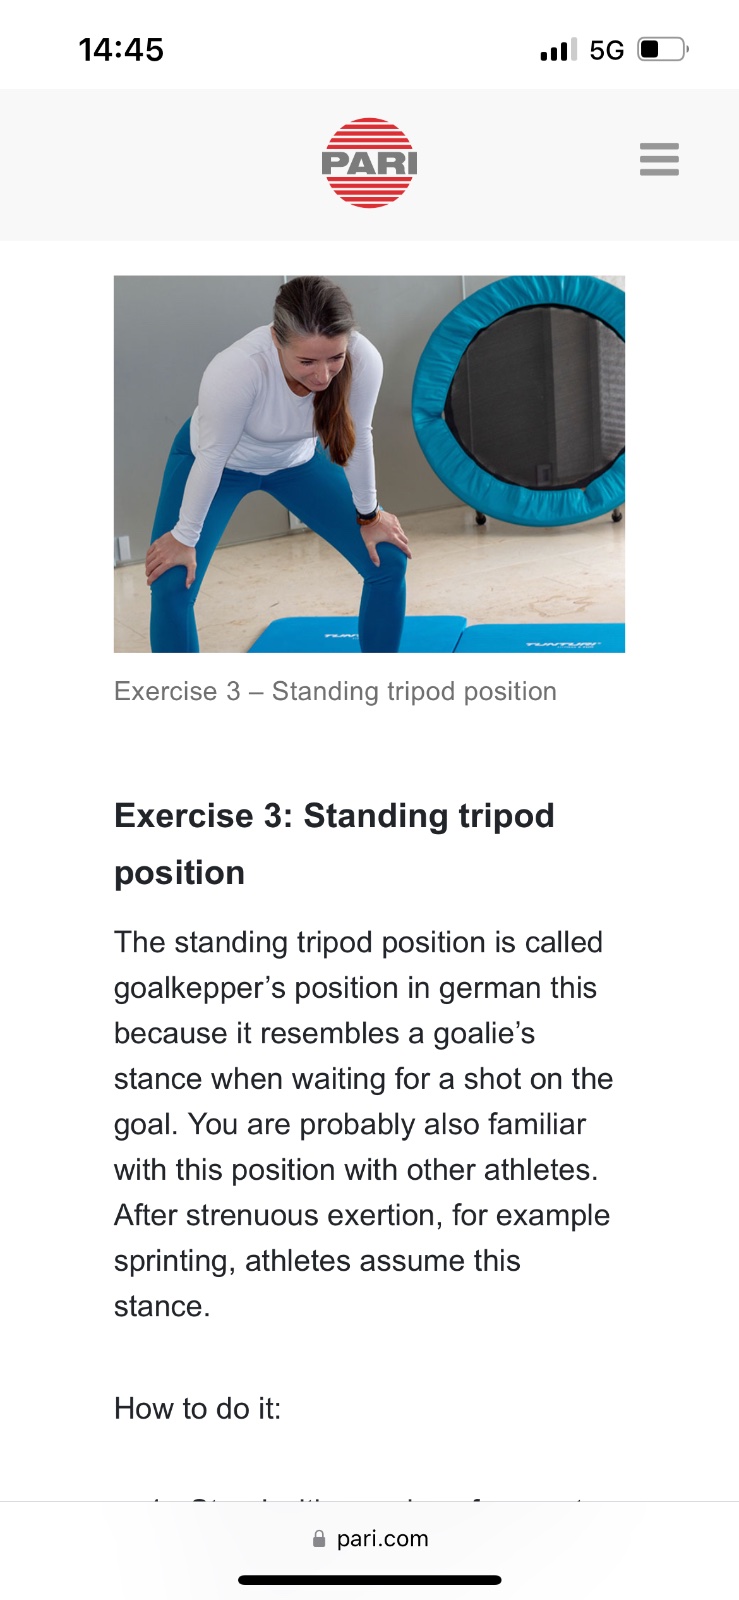739x1600 pixels.
Task: Tap the 14:45 clock in status bar
Action: coord(121,50)
